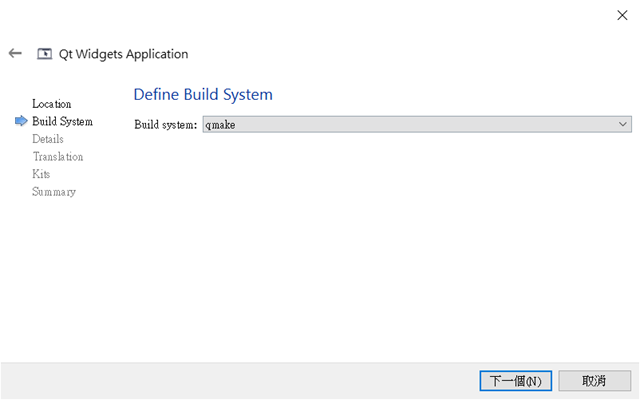Cancel the wizard with 取消 button
This screenshot has width=640, height=400.
(x=594, y=381)
